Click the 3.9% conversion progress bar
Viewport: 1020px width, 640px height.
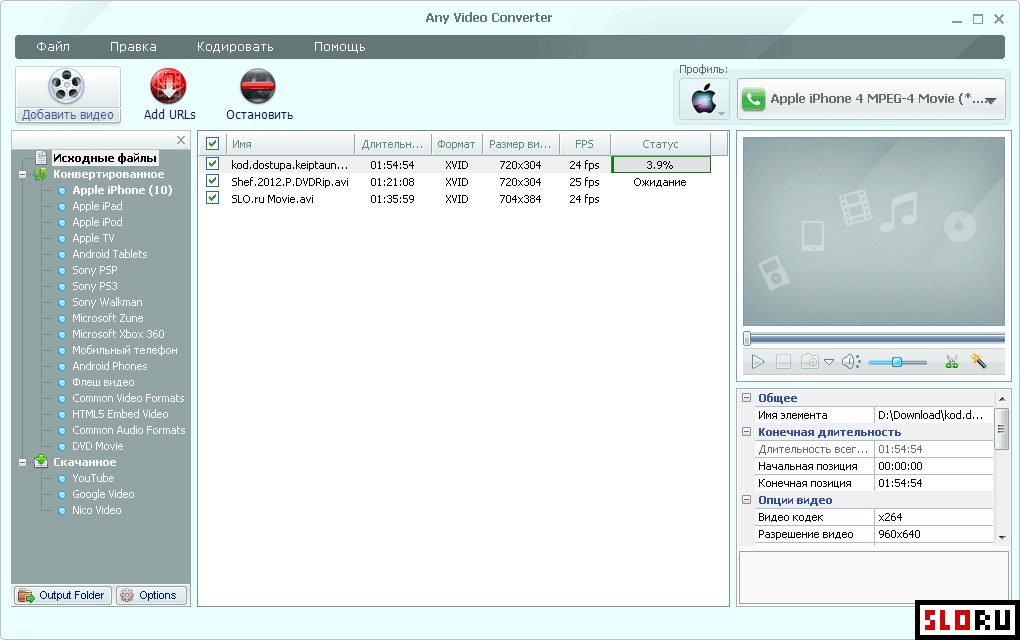pyautogui.click(x=661, y=165)
